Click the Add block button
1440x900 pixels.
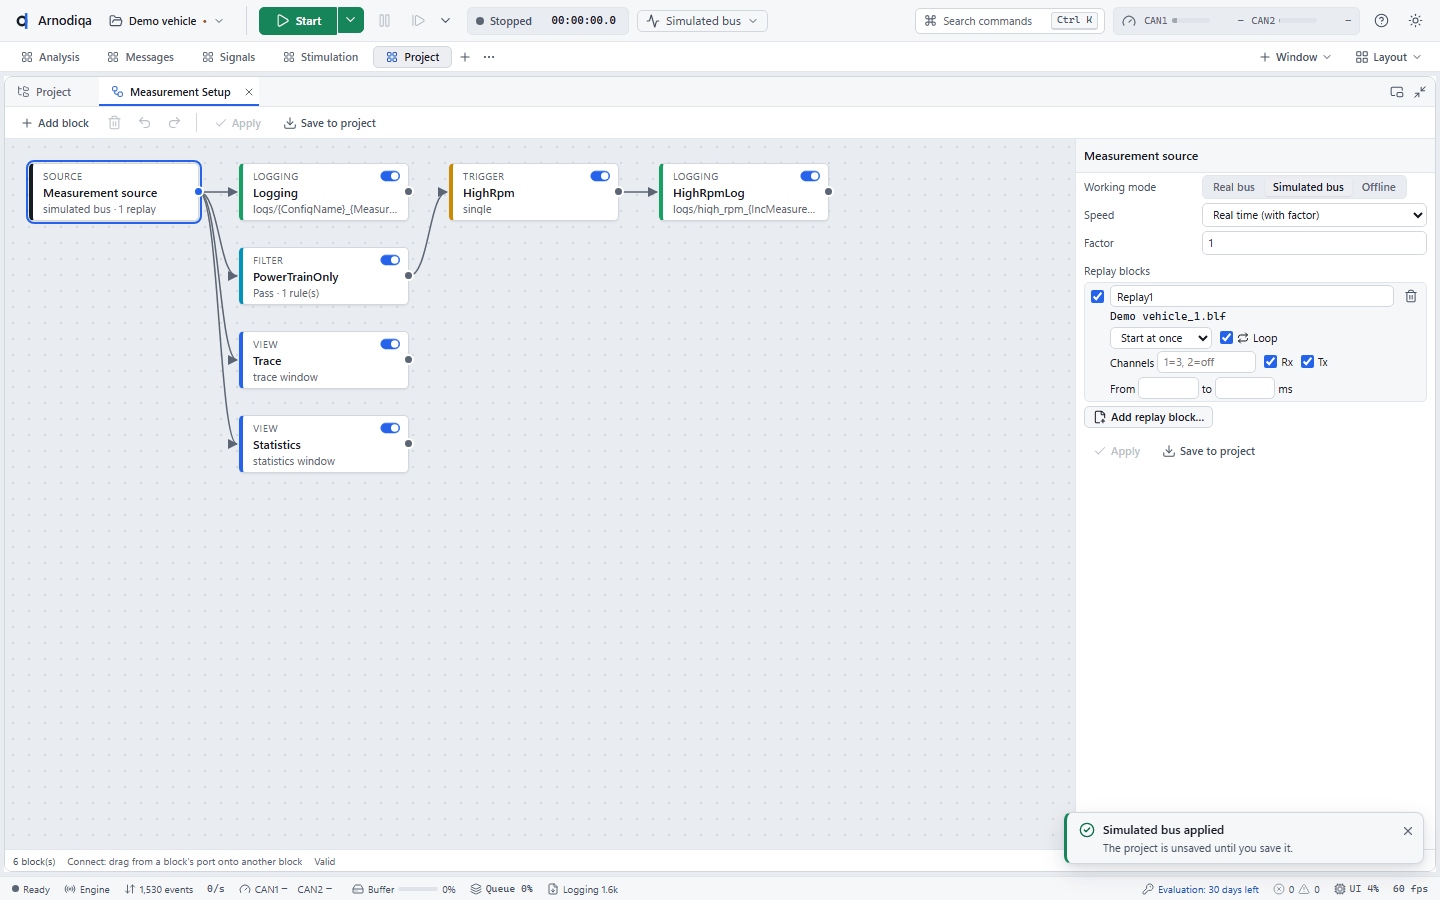tap(55, 123)
